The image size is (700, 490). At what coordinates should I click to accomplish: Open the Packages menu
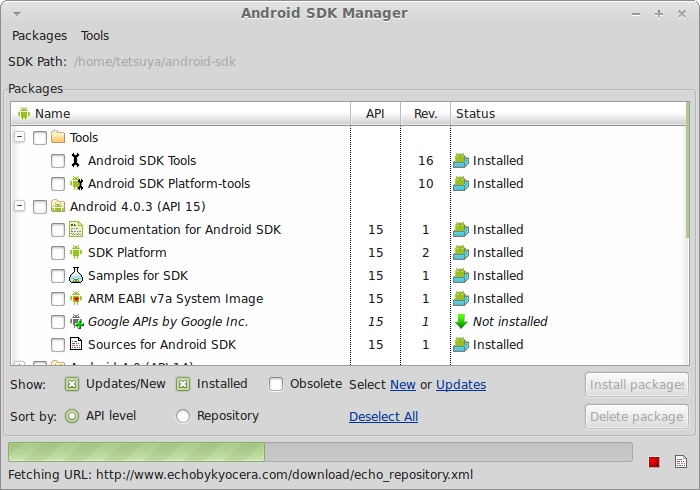[39, 36]
